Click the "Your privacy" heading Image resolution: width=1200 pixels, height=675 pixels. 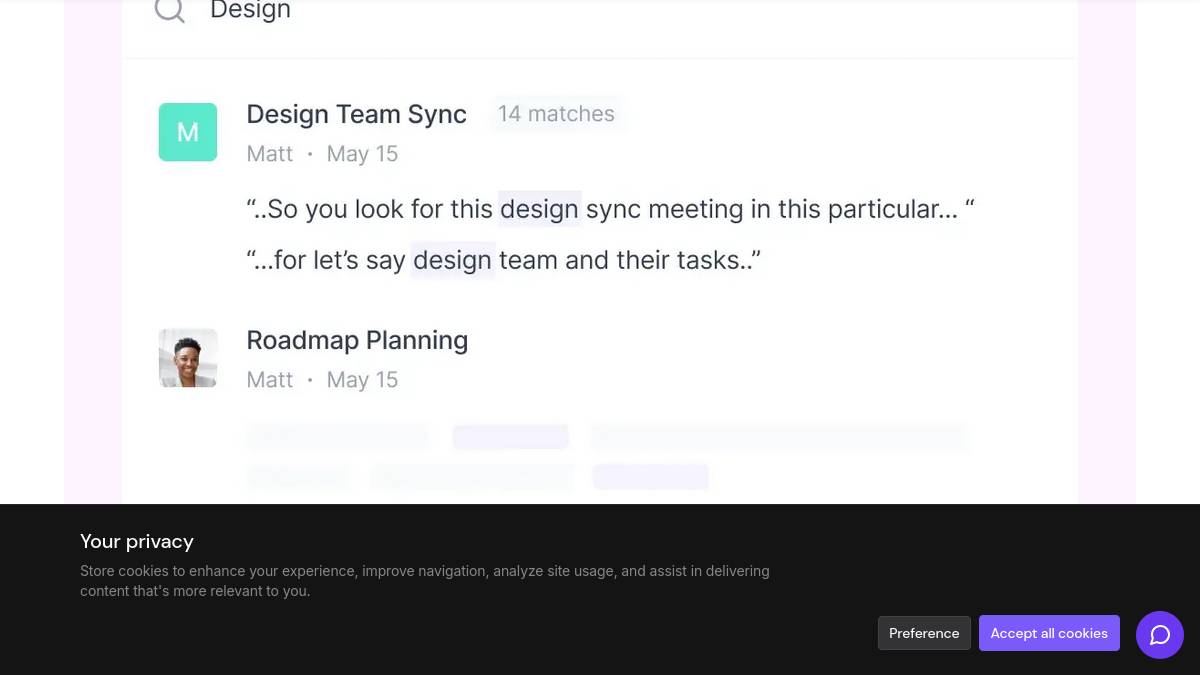[137, 541]
